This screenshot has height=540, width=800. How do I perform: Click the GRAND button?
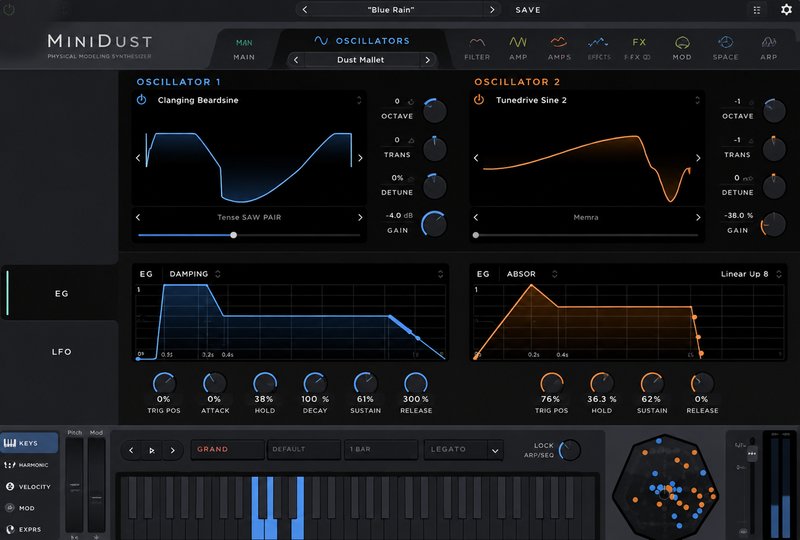click(228, 449)
